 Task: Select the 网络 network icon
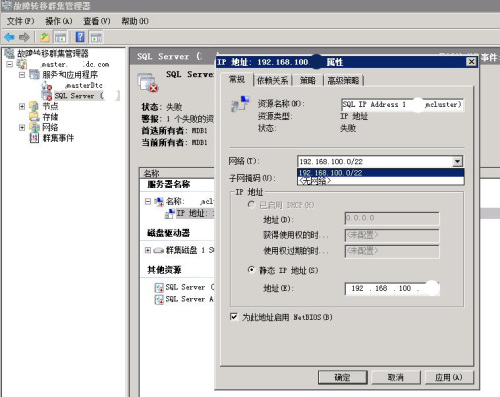pyautogui.click(x=34, y=127)
